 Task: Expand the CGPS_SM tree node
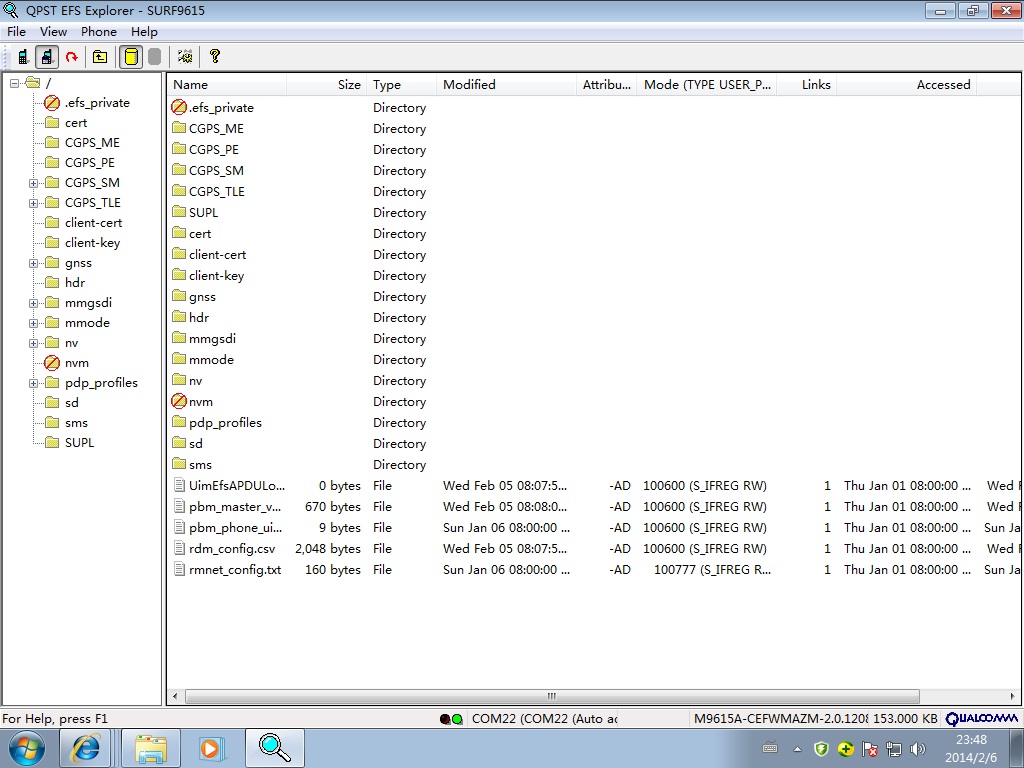(x=33, y=184)
